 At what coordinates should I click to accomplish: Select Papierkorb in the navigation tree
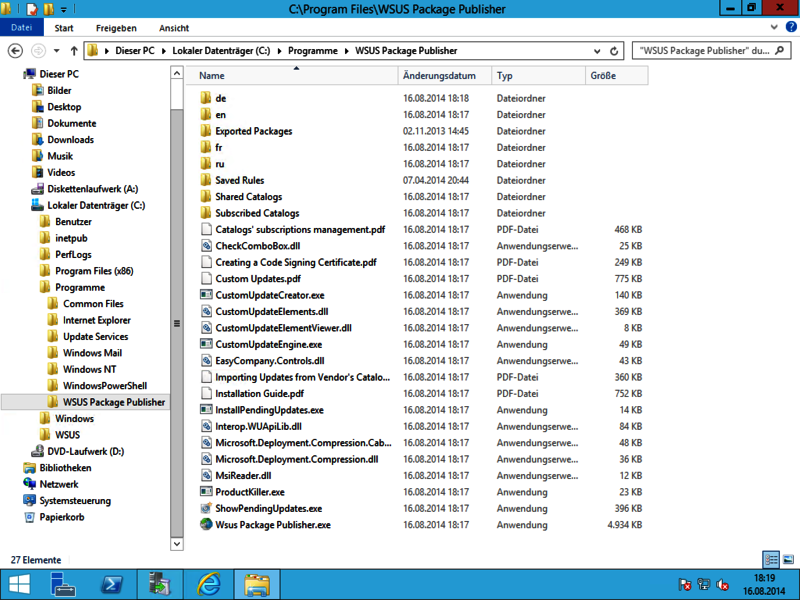[62, 517]
